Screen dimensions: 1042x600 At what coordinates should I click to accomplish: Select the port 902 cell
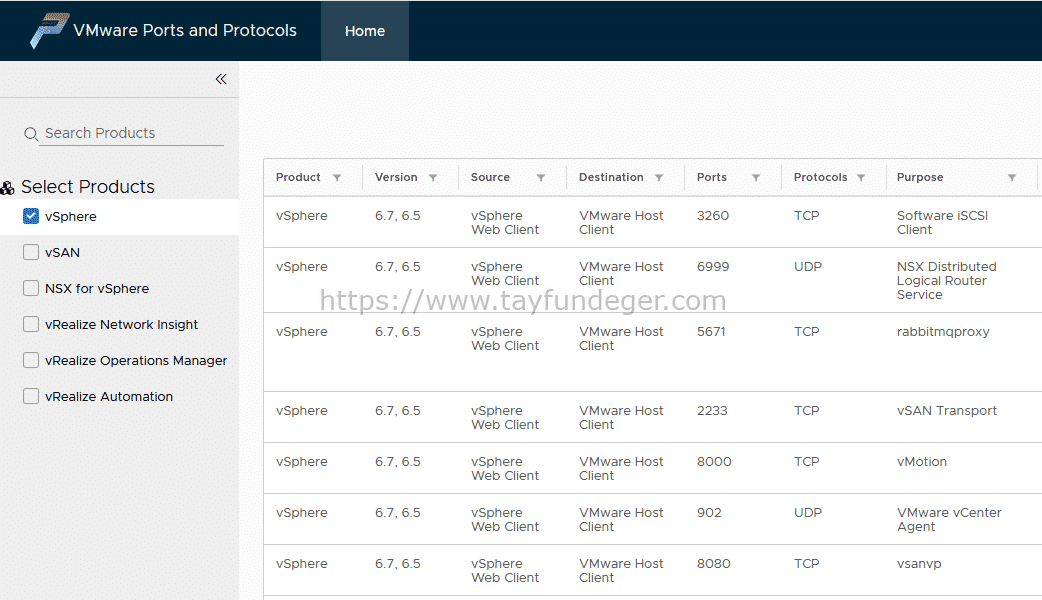click(x=709, y=512)
